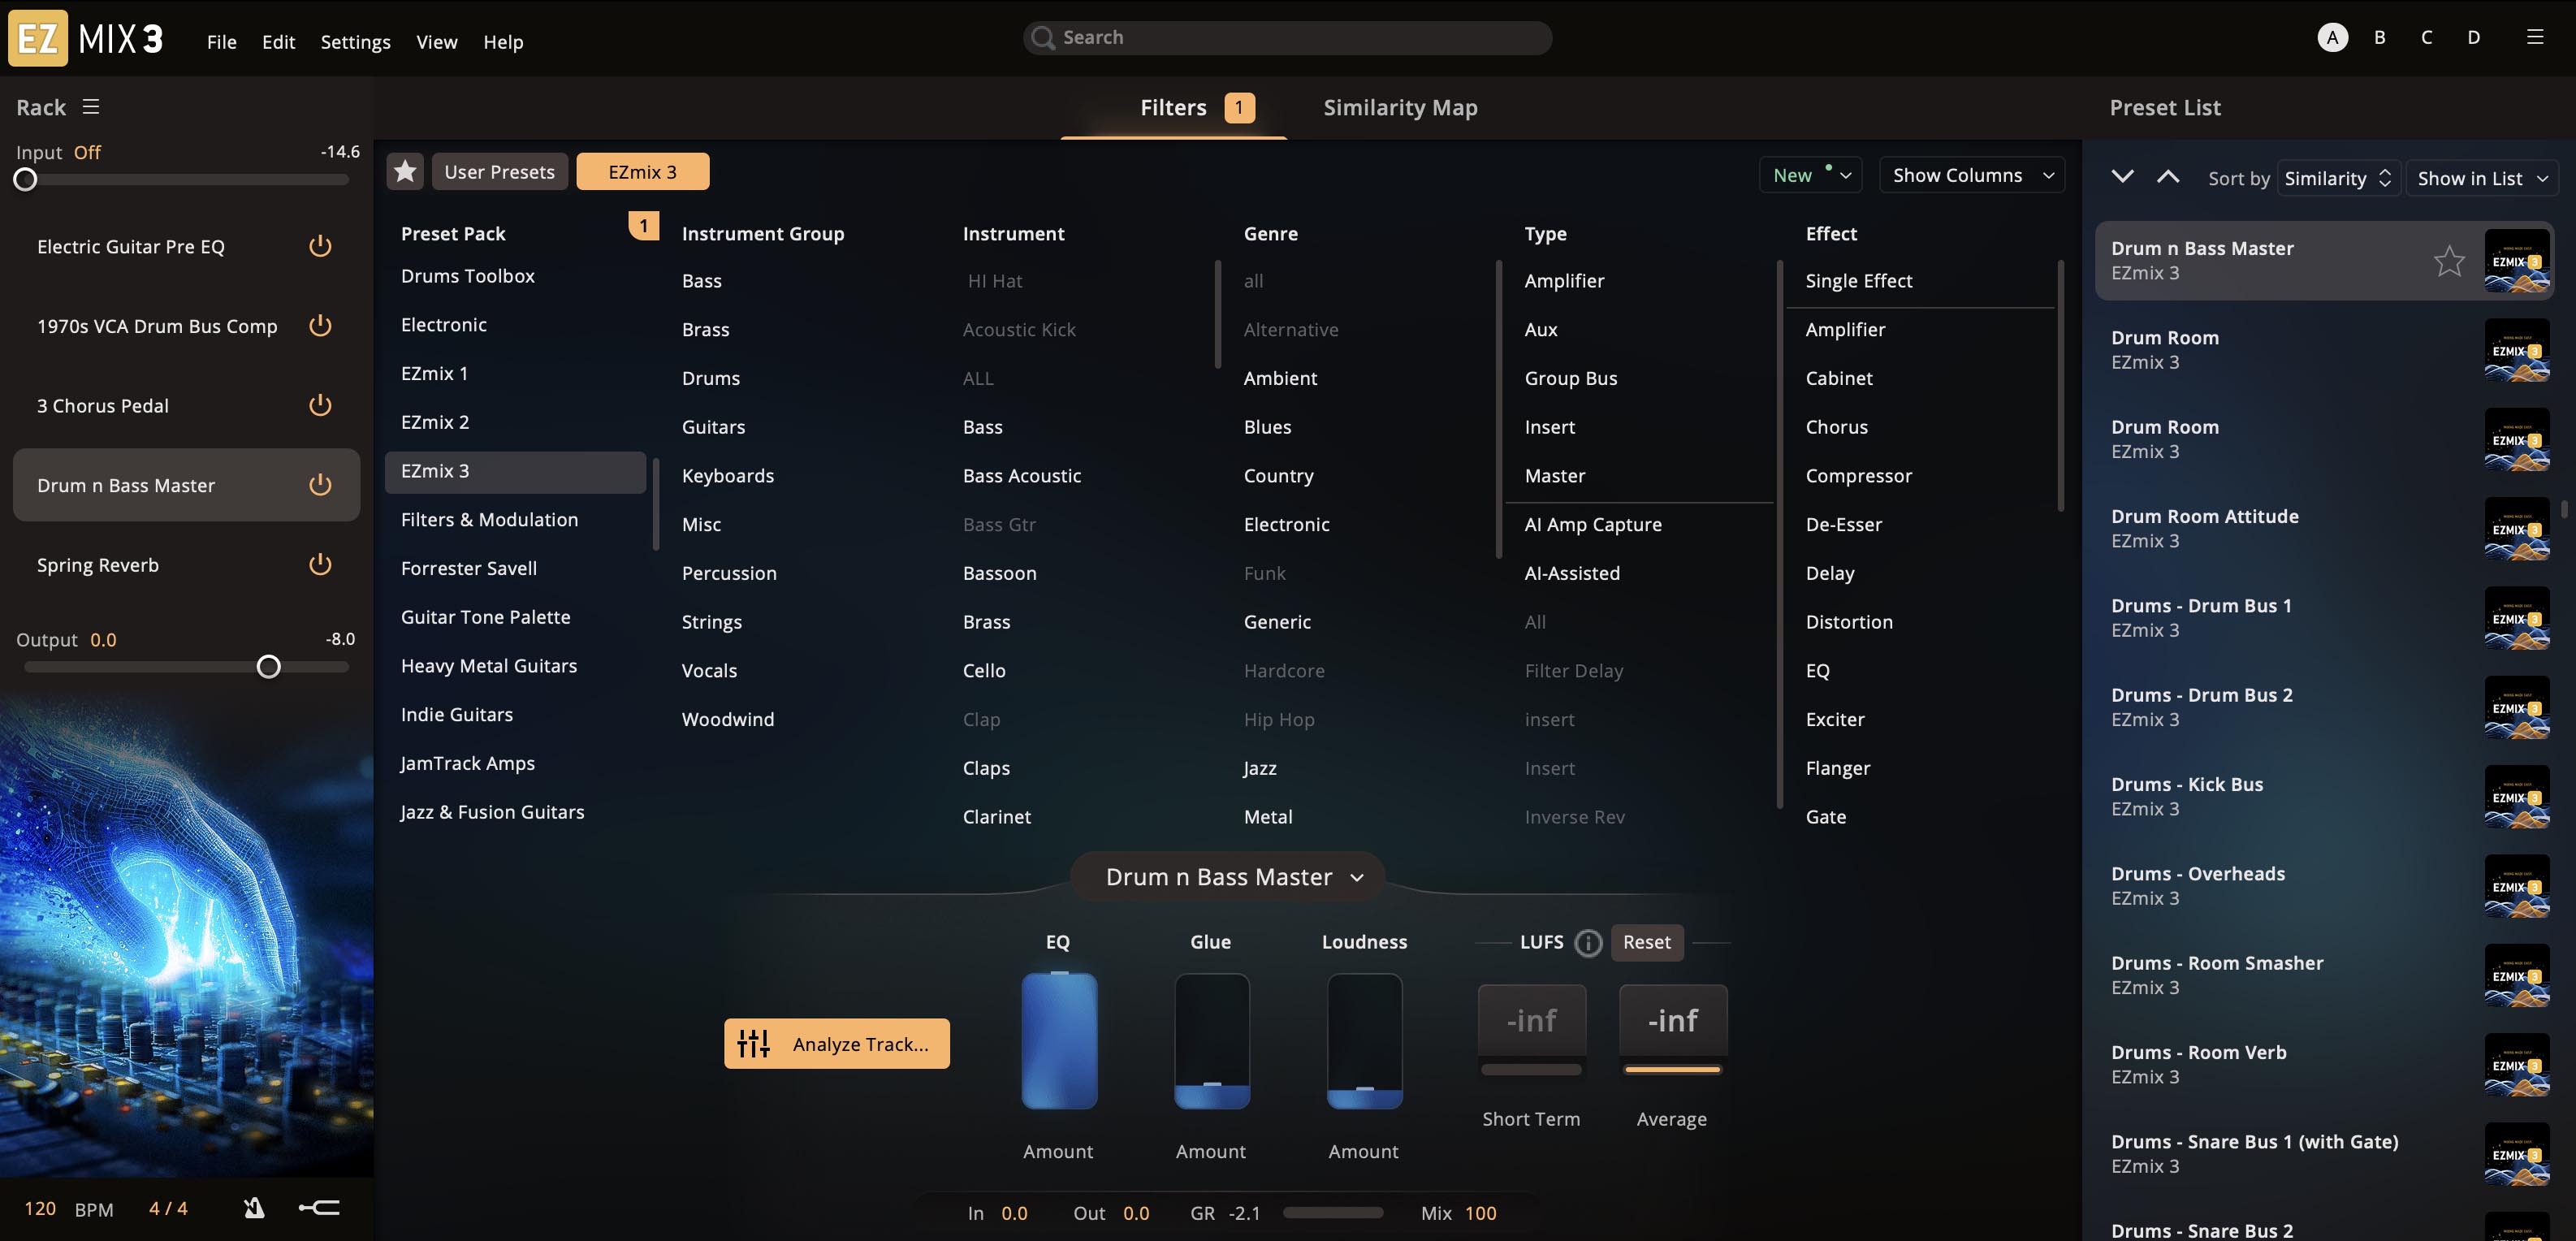Adjust the Input level slider handle
Image resolution: width=2576 pixels, height=1241 pixels.
pos(25,180)
